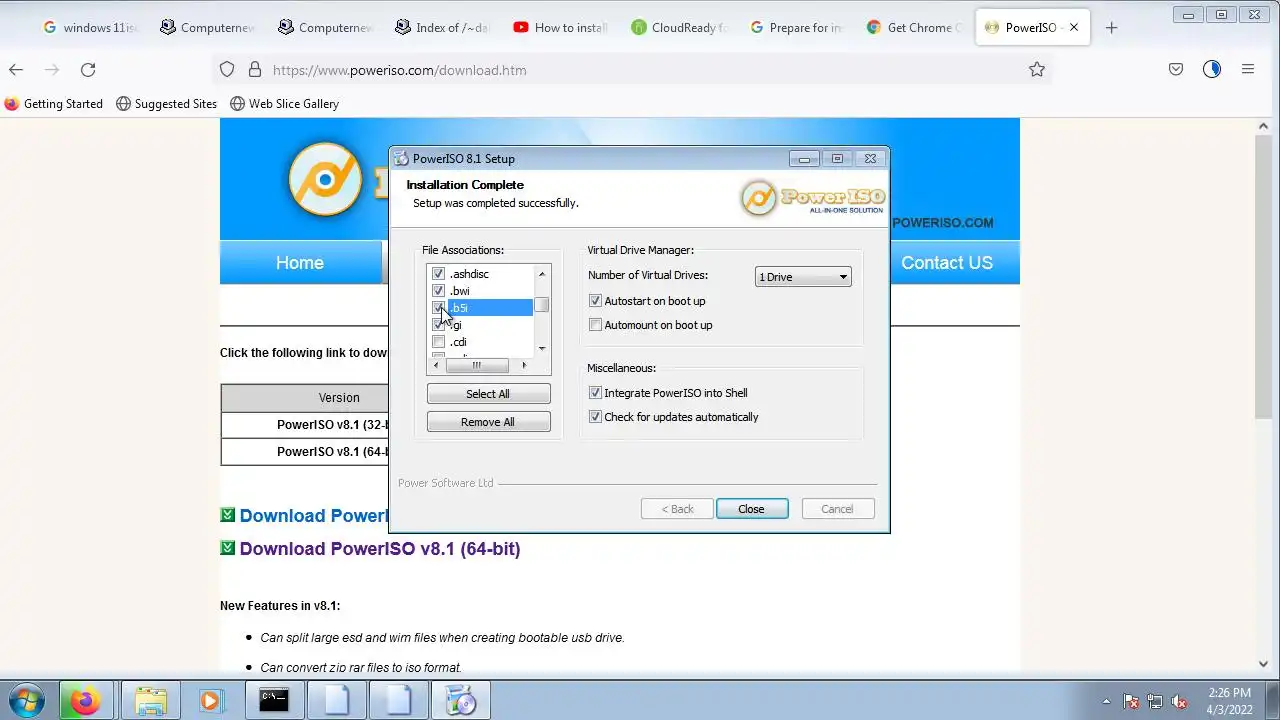The width and height of the screenshot is (1280, 720).
Task: Click Firefox icon in taskbar
Action: point(85,700)
